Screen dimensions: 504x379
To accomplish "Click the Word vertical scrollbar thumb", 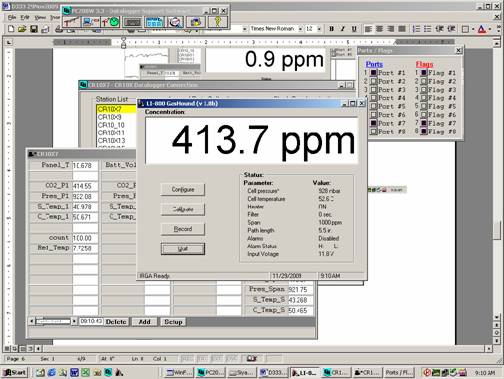I will tap(497, 230).
